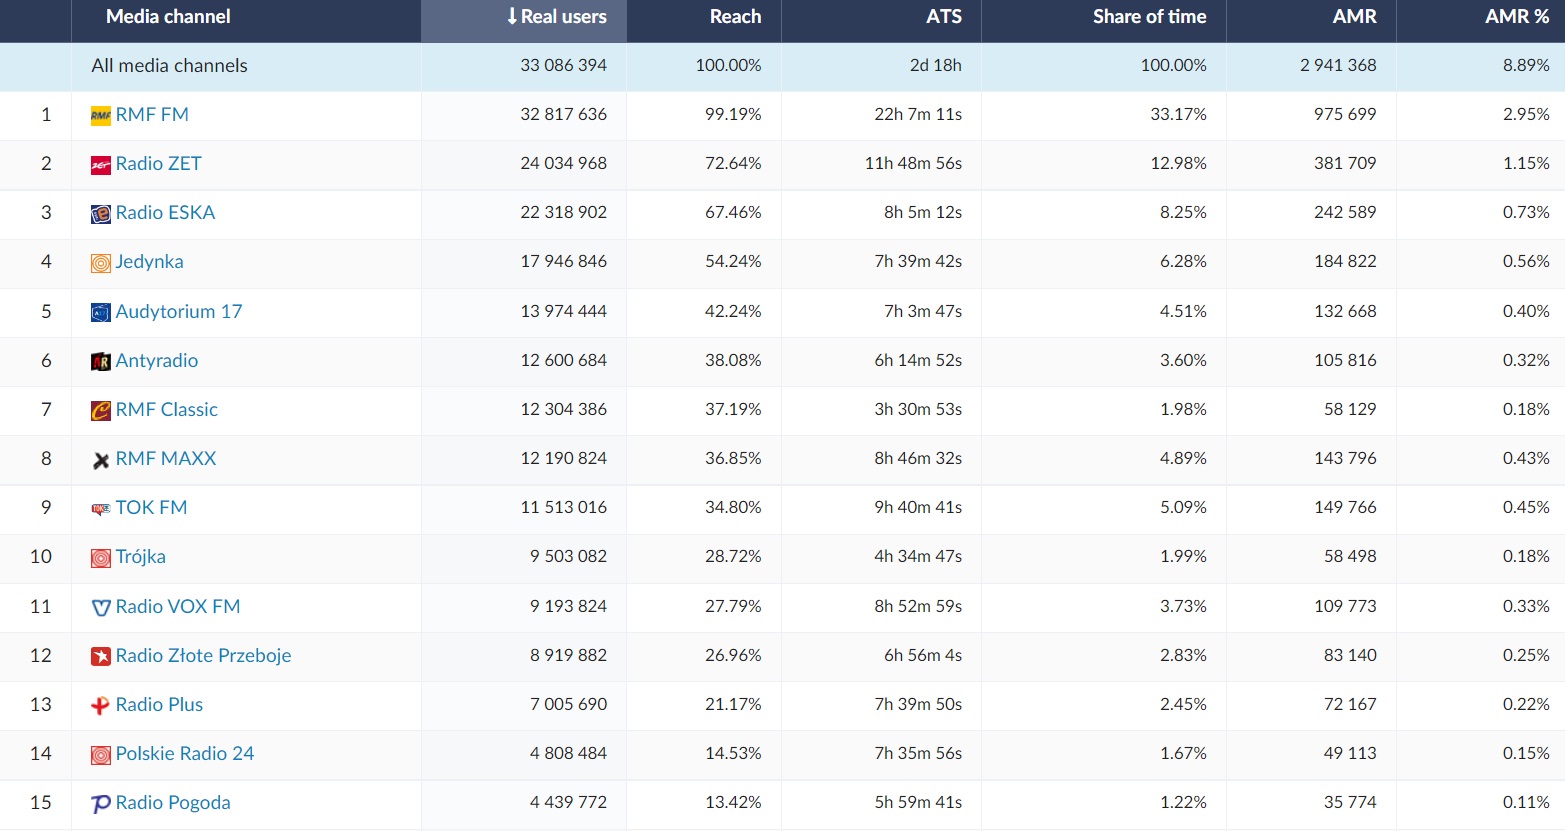Click the RMF Classic logo icon
Image resolution: width=1565 pixels, height=831 pixels.
pyautogui.click(x=100, y=410)
